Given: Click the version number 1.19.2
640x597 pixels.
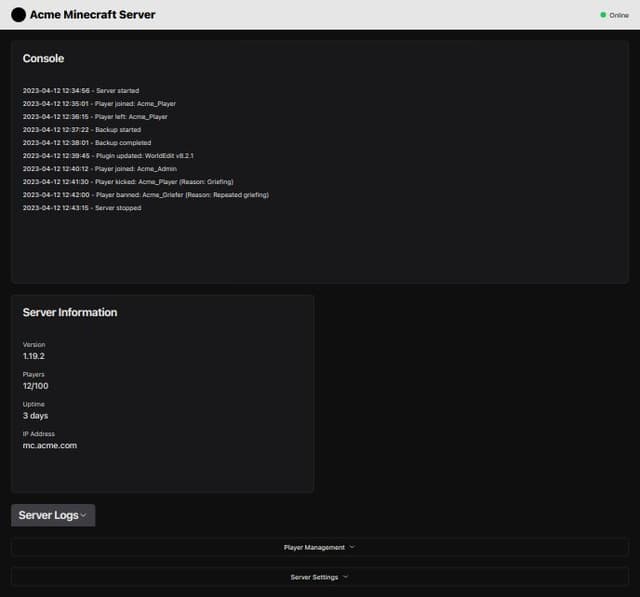Looking at the screenshot, I should [x=34, y=355].
